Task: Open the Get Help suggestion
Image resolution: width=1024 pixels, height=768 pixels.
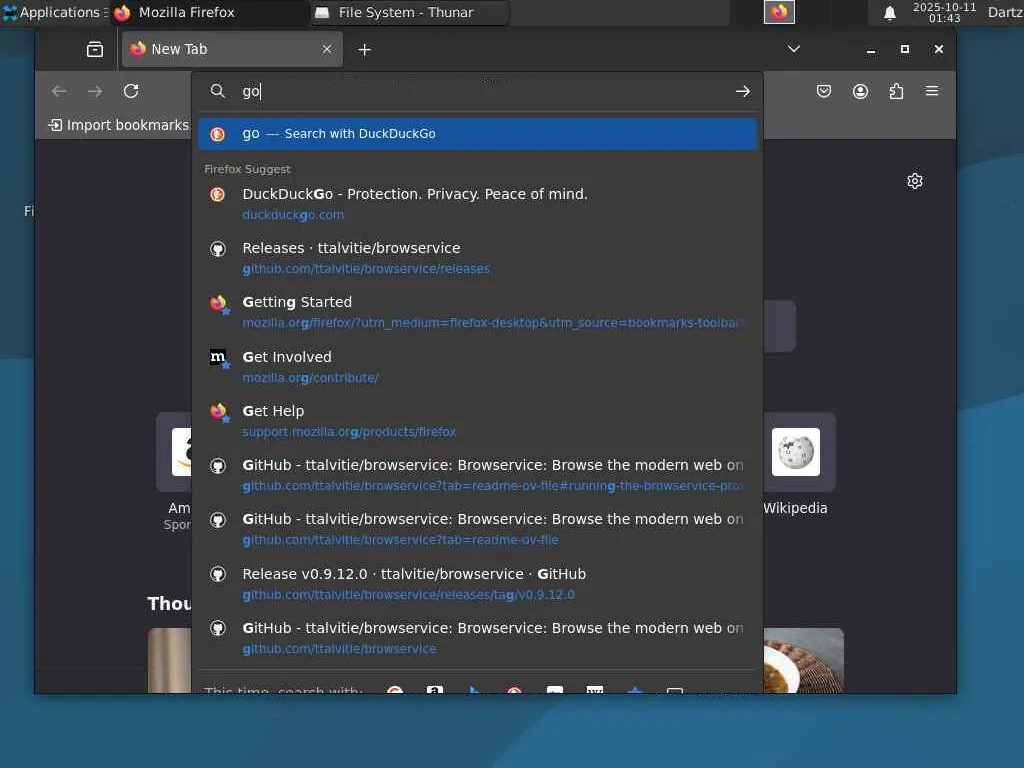Action: click(x=477, y=421)
